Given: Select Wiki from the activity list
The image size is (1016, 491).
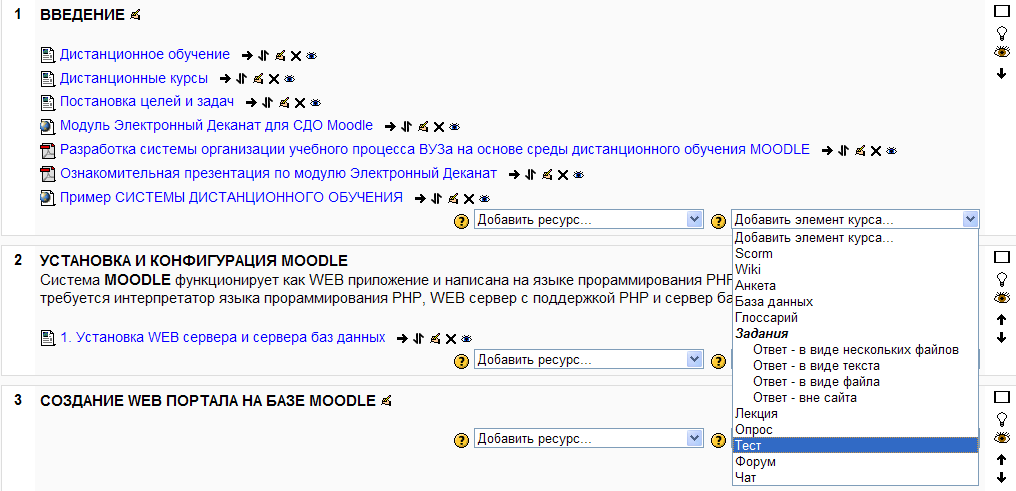Looking at the screenshot, I should tap(855, 269).
